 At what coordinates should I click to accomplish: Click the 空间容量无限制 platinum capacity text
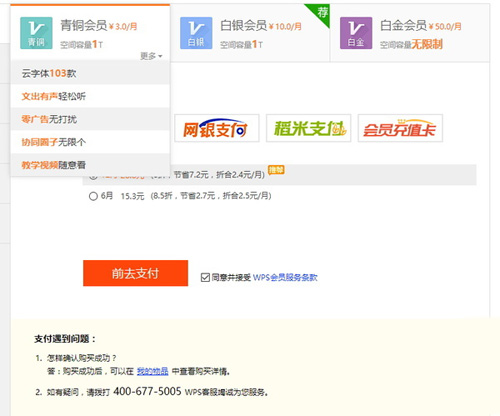tap(411, 44)
